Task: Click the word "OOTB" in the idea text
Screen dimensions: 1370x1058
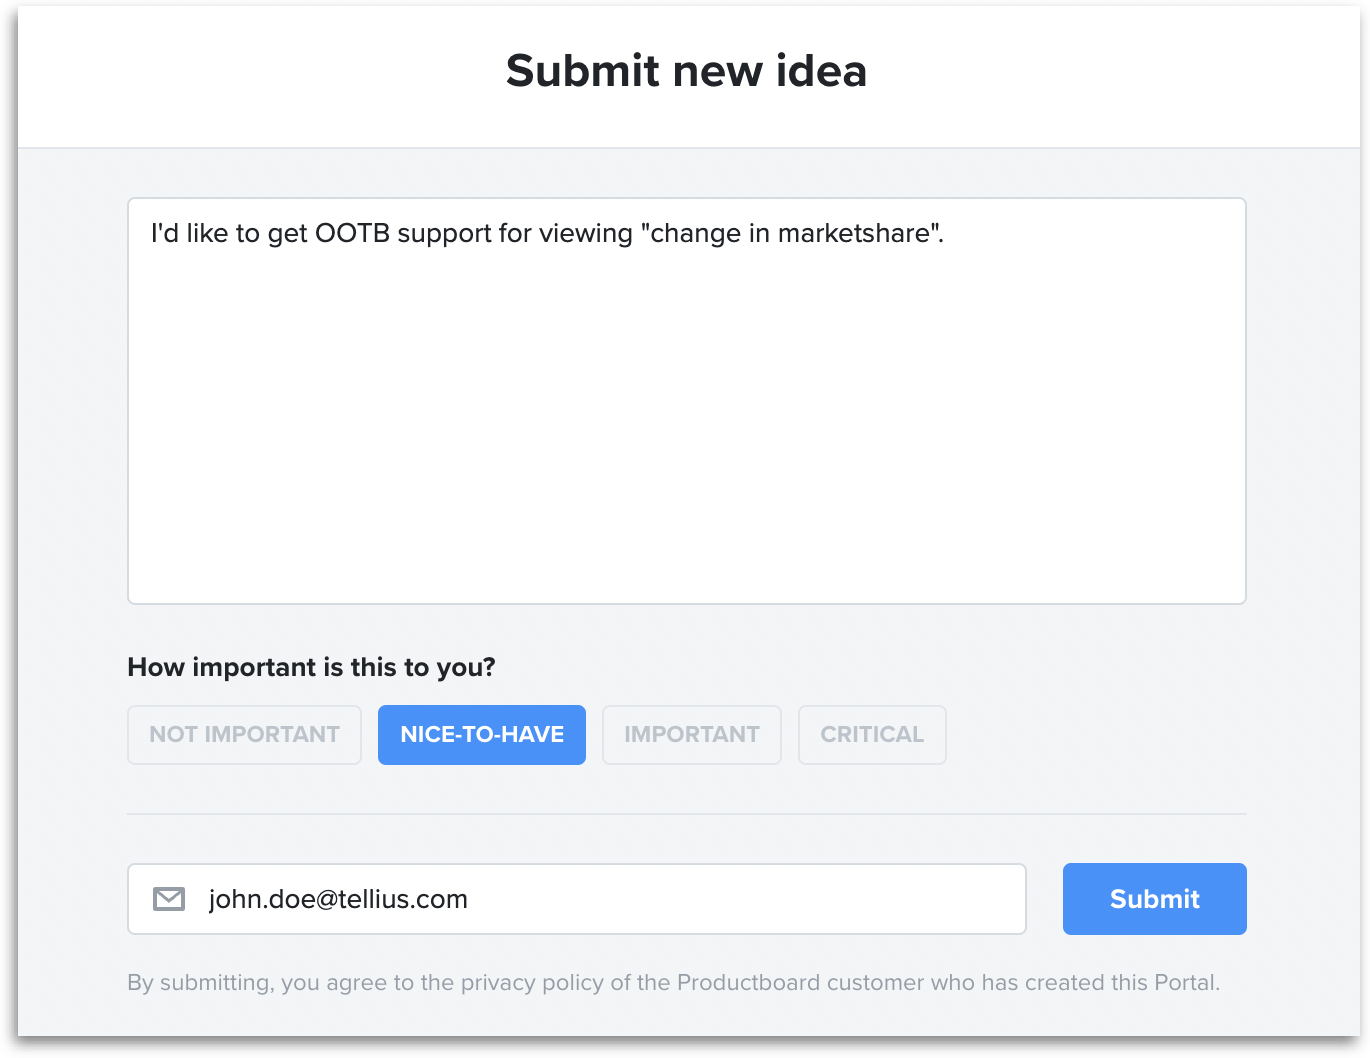Action: click(x=352, y=233)
